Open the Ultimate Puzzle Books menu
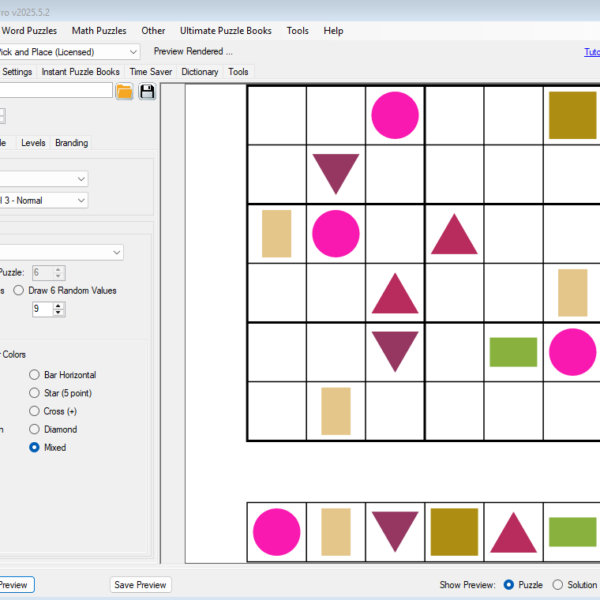The width and height of the screenshot is (600, 600). point(226,31)
